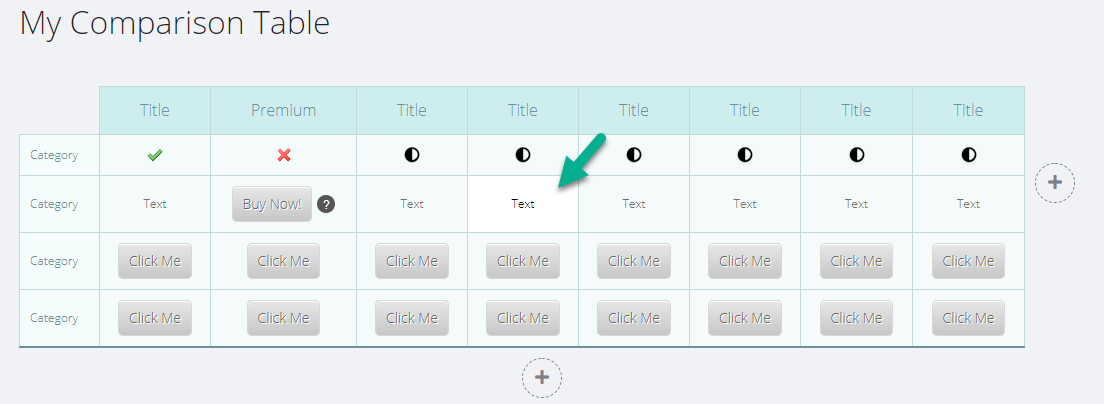Click the Click Me button under Premium, third row
This screenshot has width=1104, height=404.
pos(284,261)
